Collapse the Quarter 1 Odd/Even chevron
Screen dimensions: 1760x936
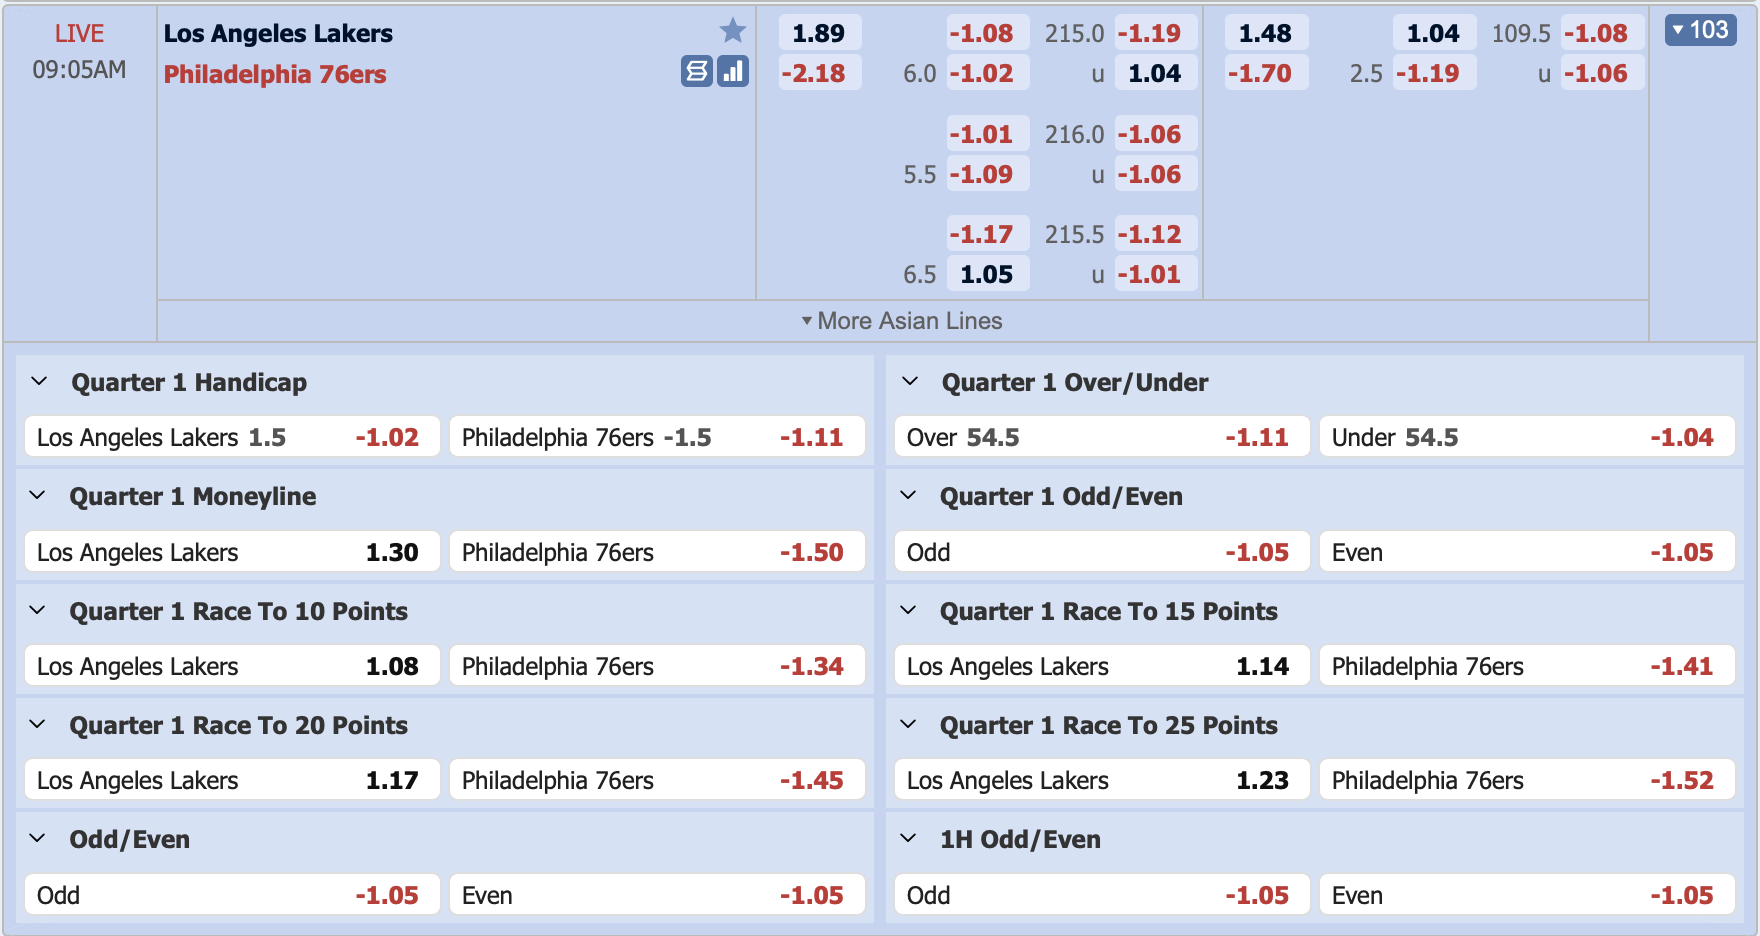click(x=908, y=496)
